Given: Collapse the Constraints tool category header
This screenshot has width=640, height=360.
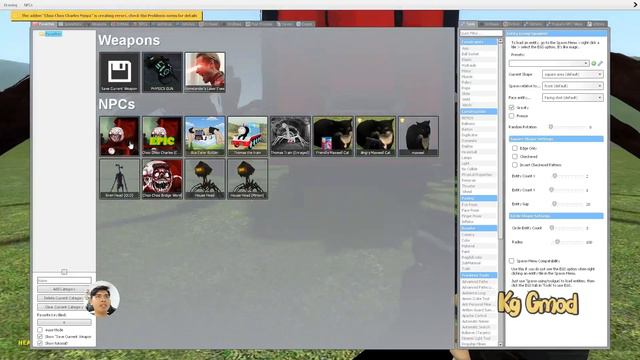Looking at the screenshot, I should tap(479, 42).
